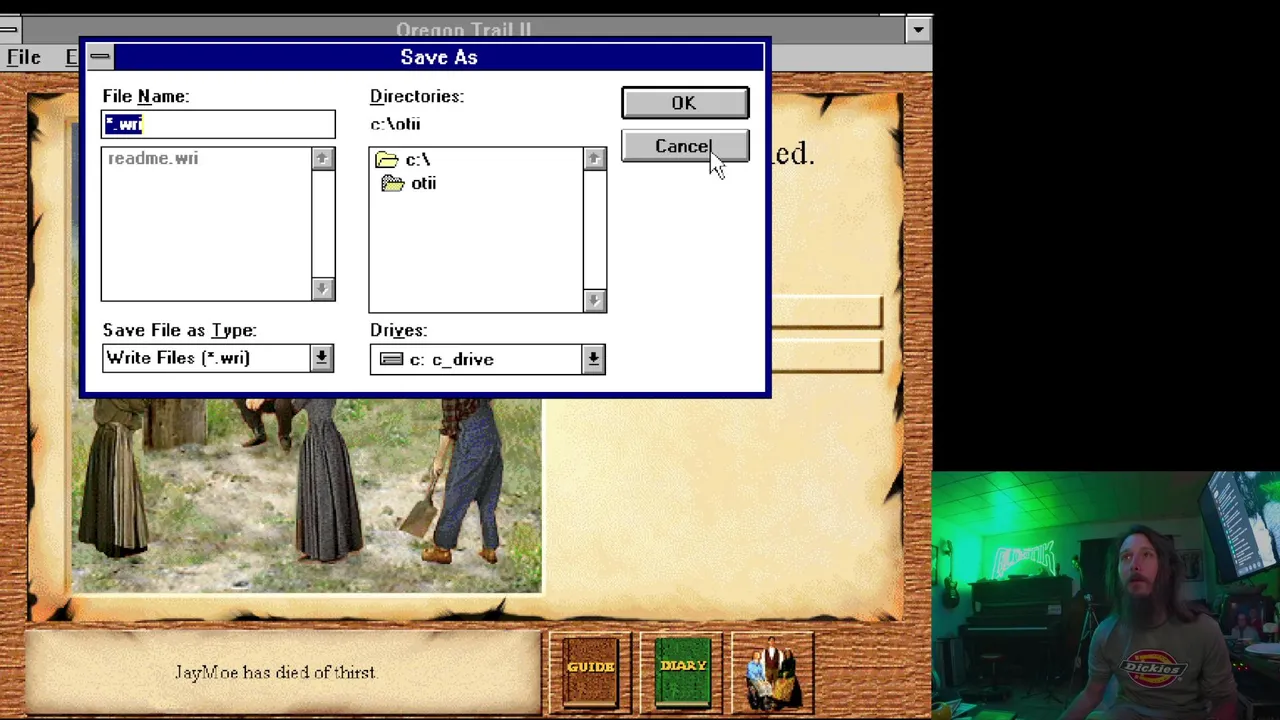Screen dimensions: 1280x720
Task: Open the party members portrait icon
Action: (x=771, y=671)
